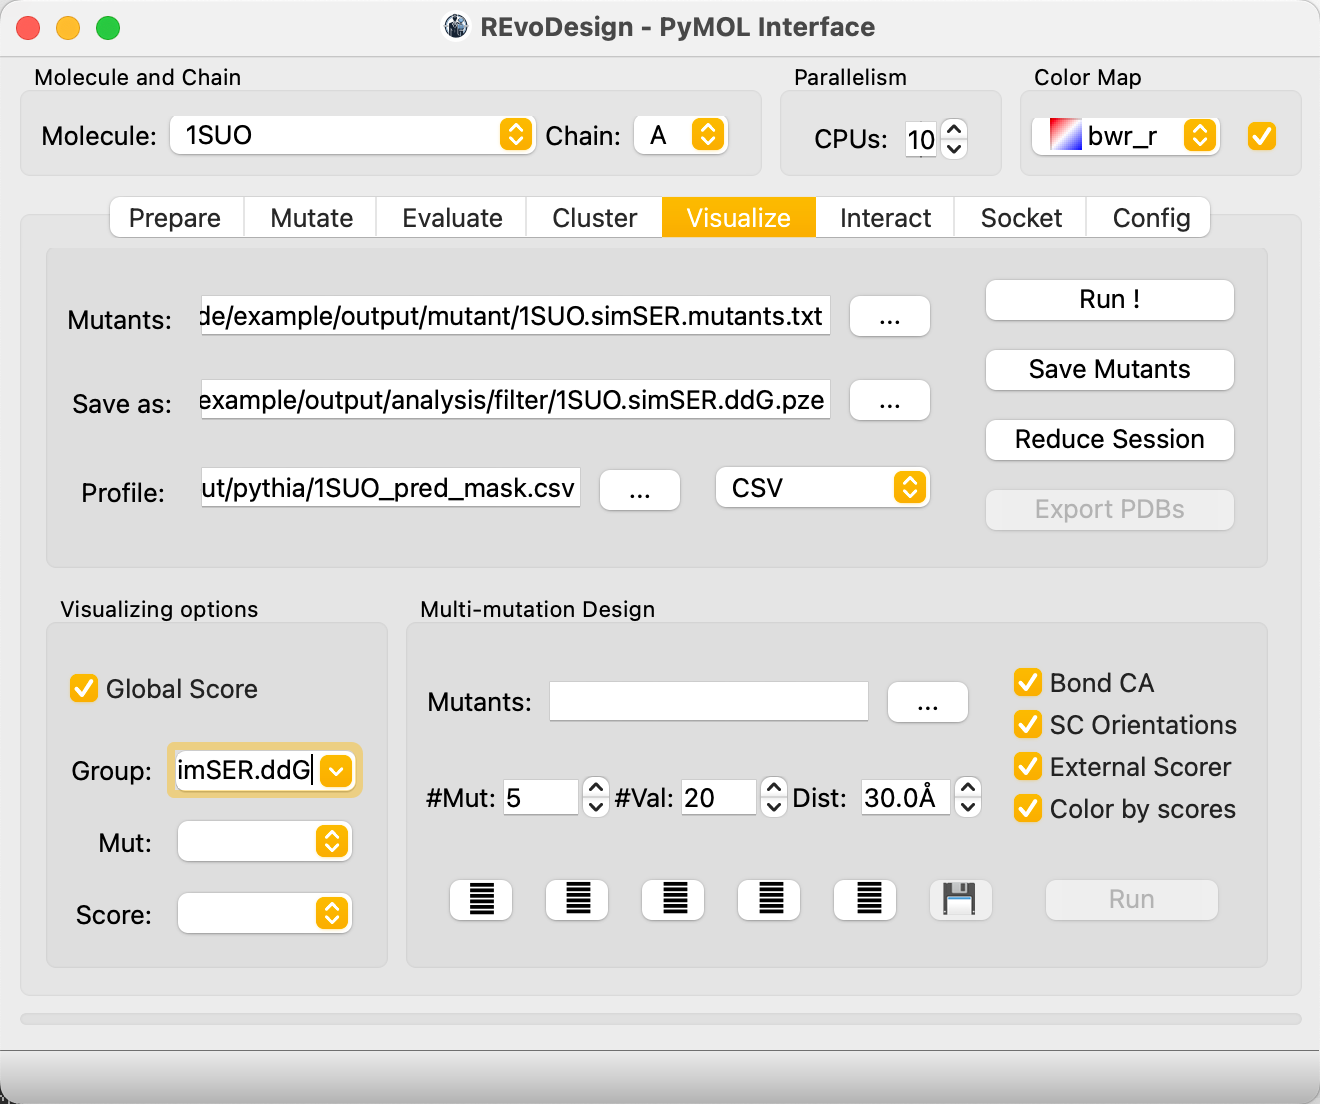Viewport: 1320px width, 1104px height.
Task: Open the Molecule dropdown showing 1SUO
Action: (352, 135)
